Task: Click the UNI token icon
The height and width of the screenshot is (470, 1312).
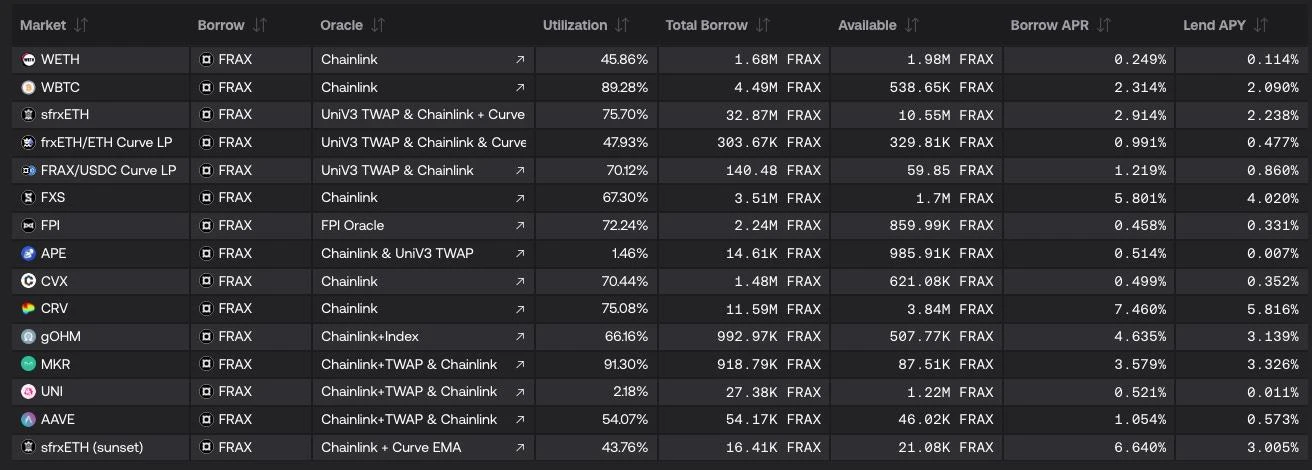Action: click(x=28, y=392)
